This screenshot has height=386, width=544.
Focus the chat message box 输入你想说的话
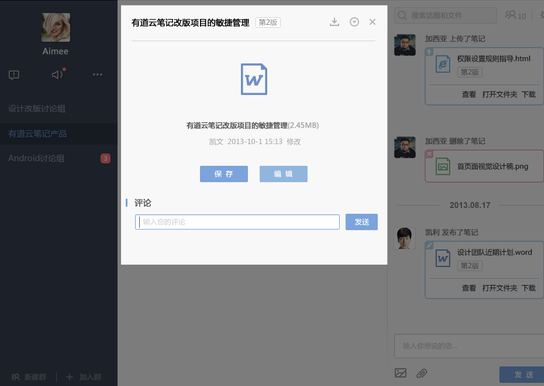click(469, 346)
